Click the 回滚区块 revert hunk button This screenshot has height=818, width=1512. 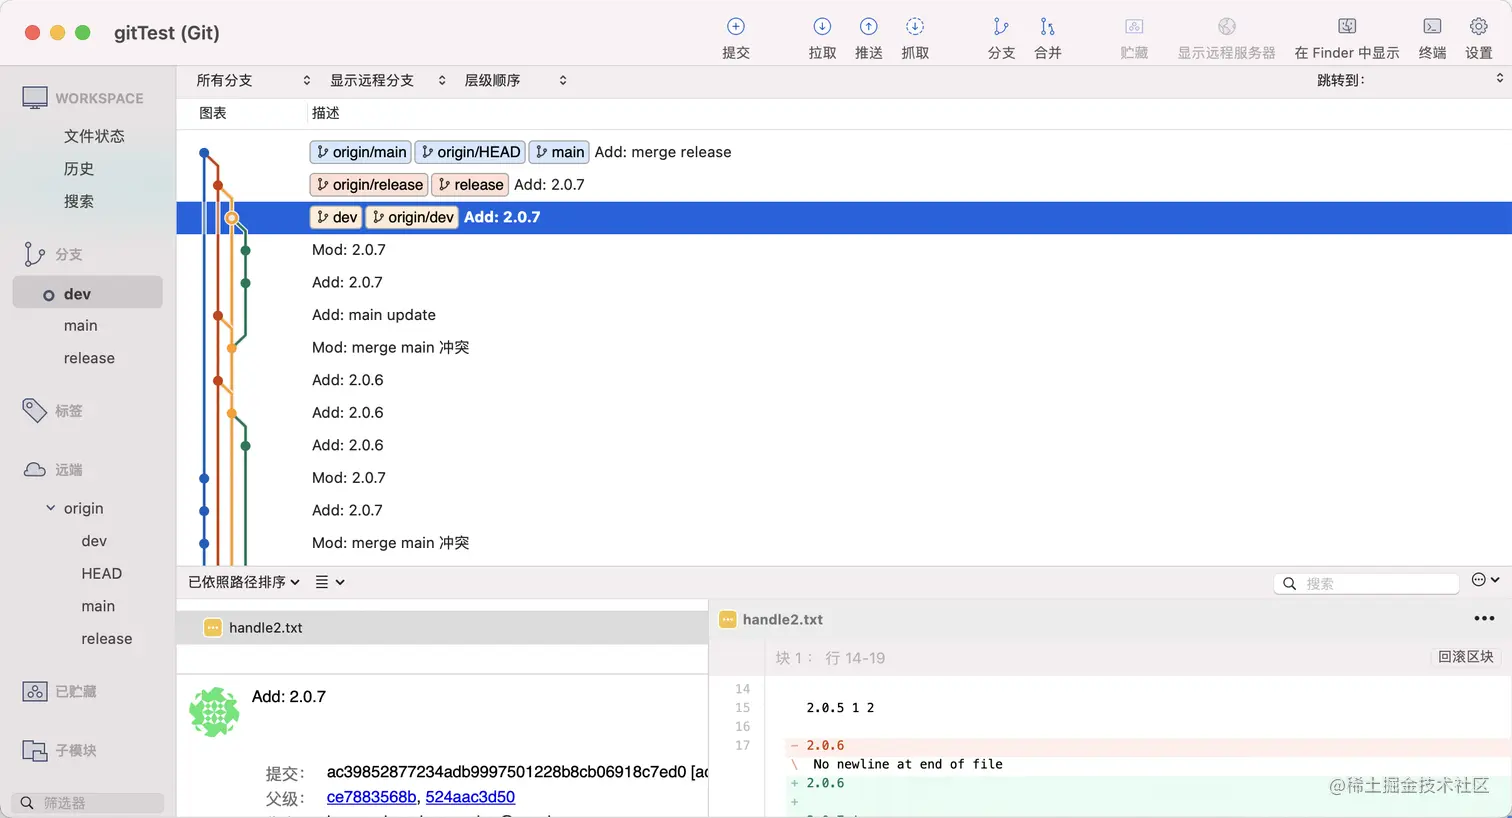tap(1466, 657)
